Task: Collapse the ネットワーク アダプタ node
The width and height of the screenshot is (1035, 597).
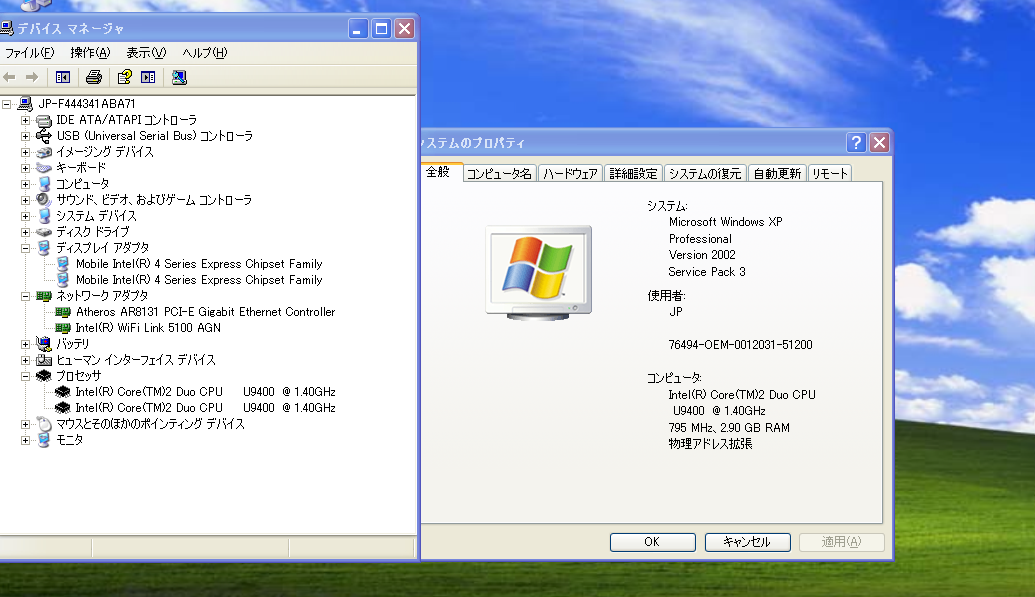Action: coord(25,296)
